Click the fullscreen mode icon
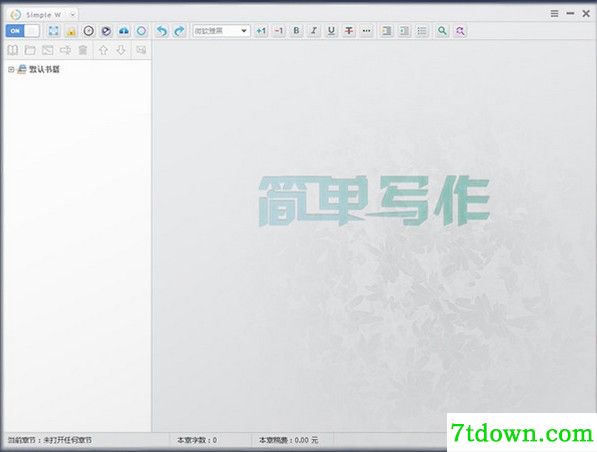The width and height of the screenshot is (597, 452). coord(54,31)
